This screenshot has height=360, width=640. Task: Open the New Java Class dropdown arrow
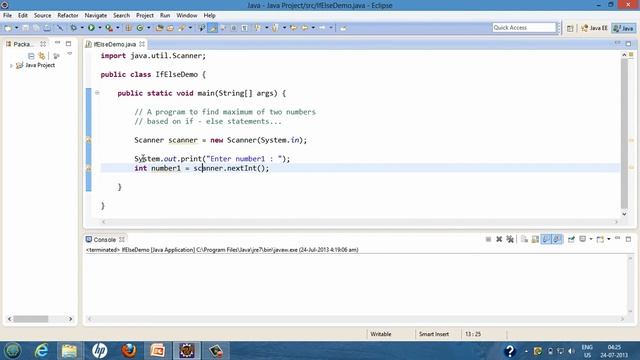click(148, 28)
